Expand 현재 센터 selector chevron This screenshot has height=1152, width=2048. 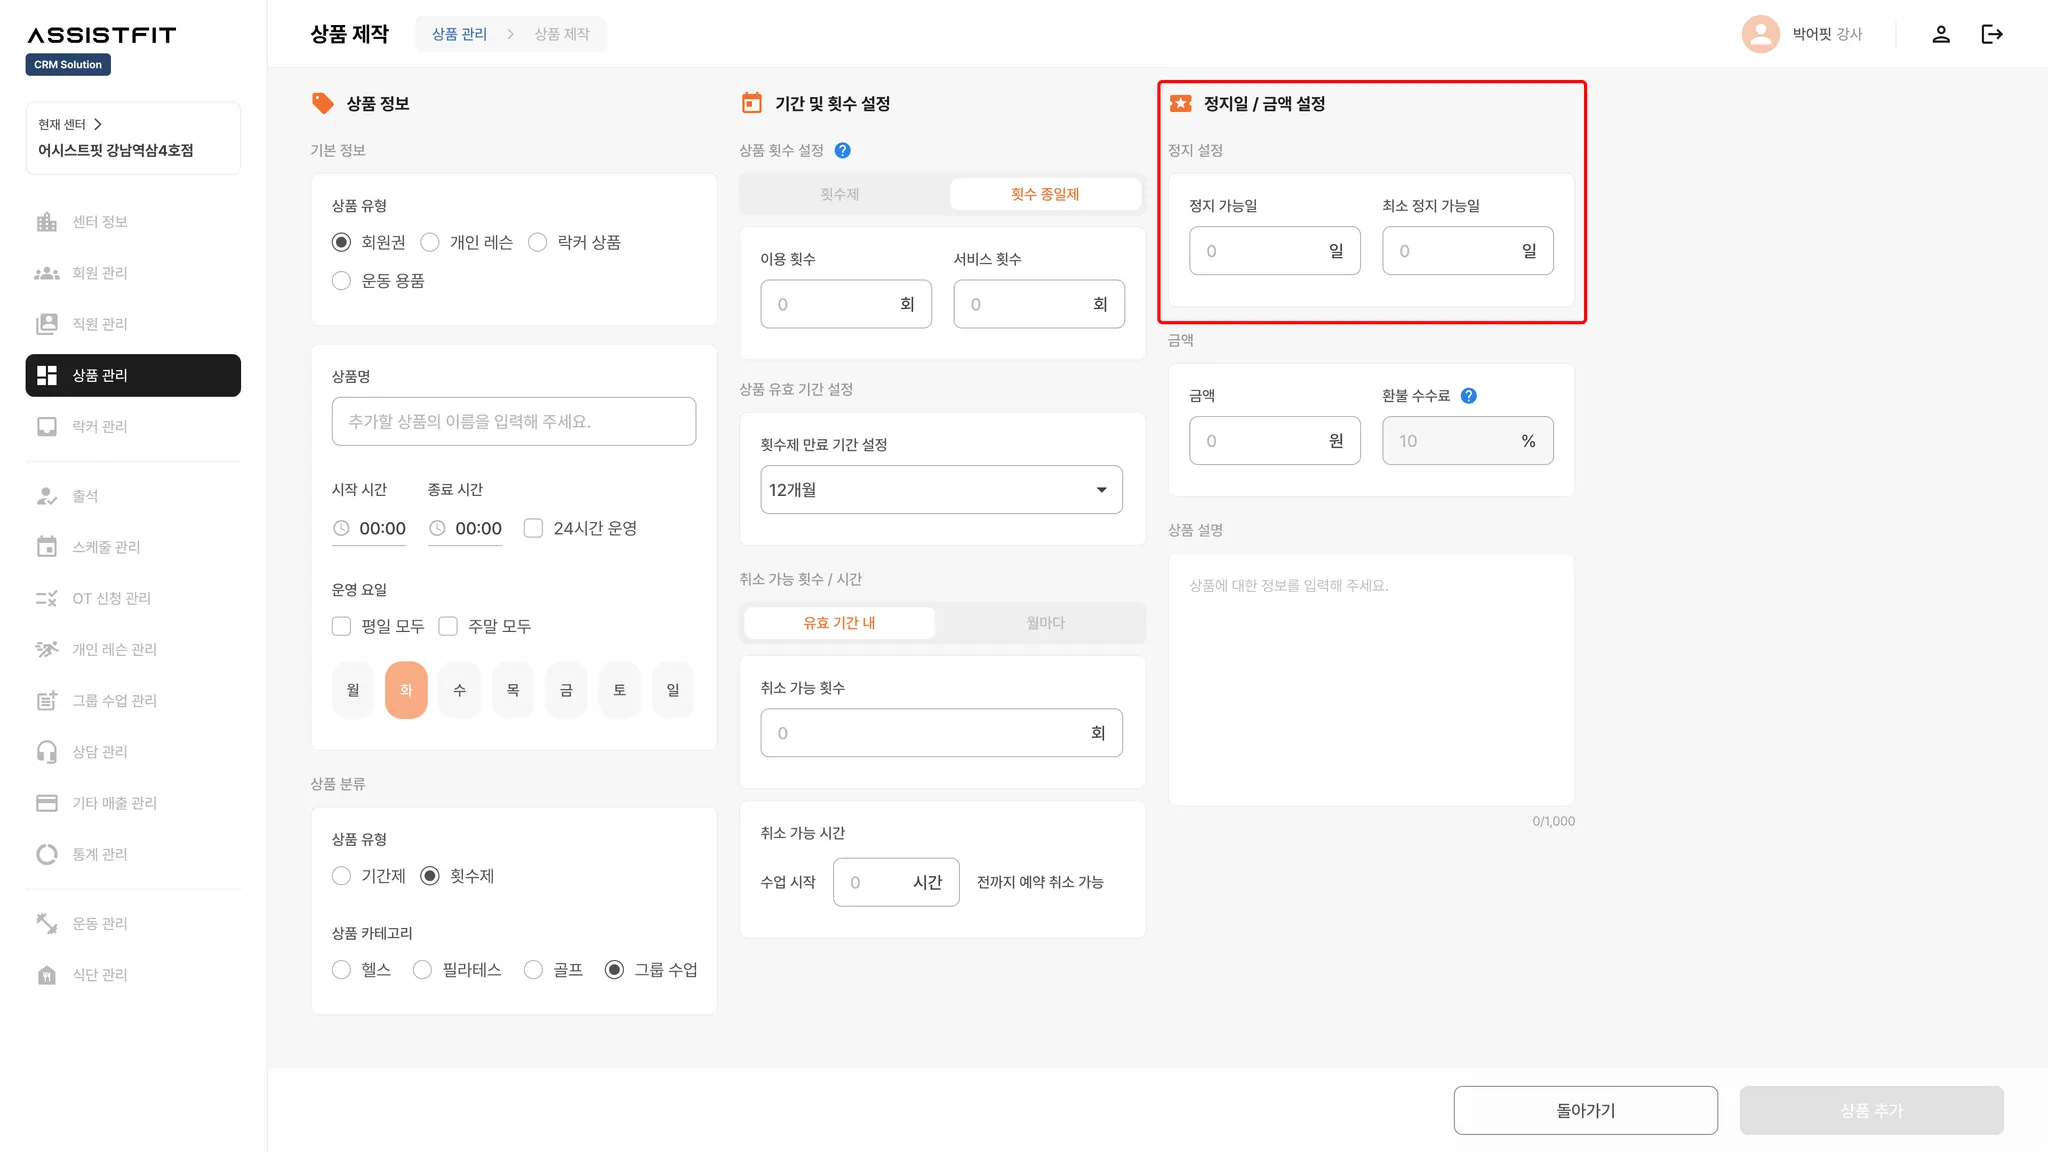[97, 125]
